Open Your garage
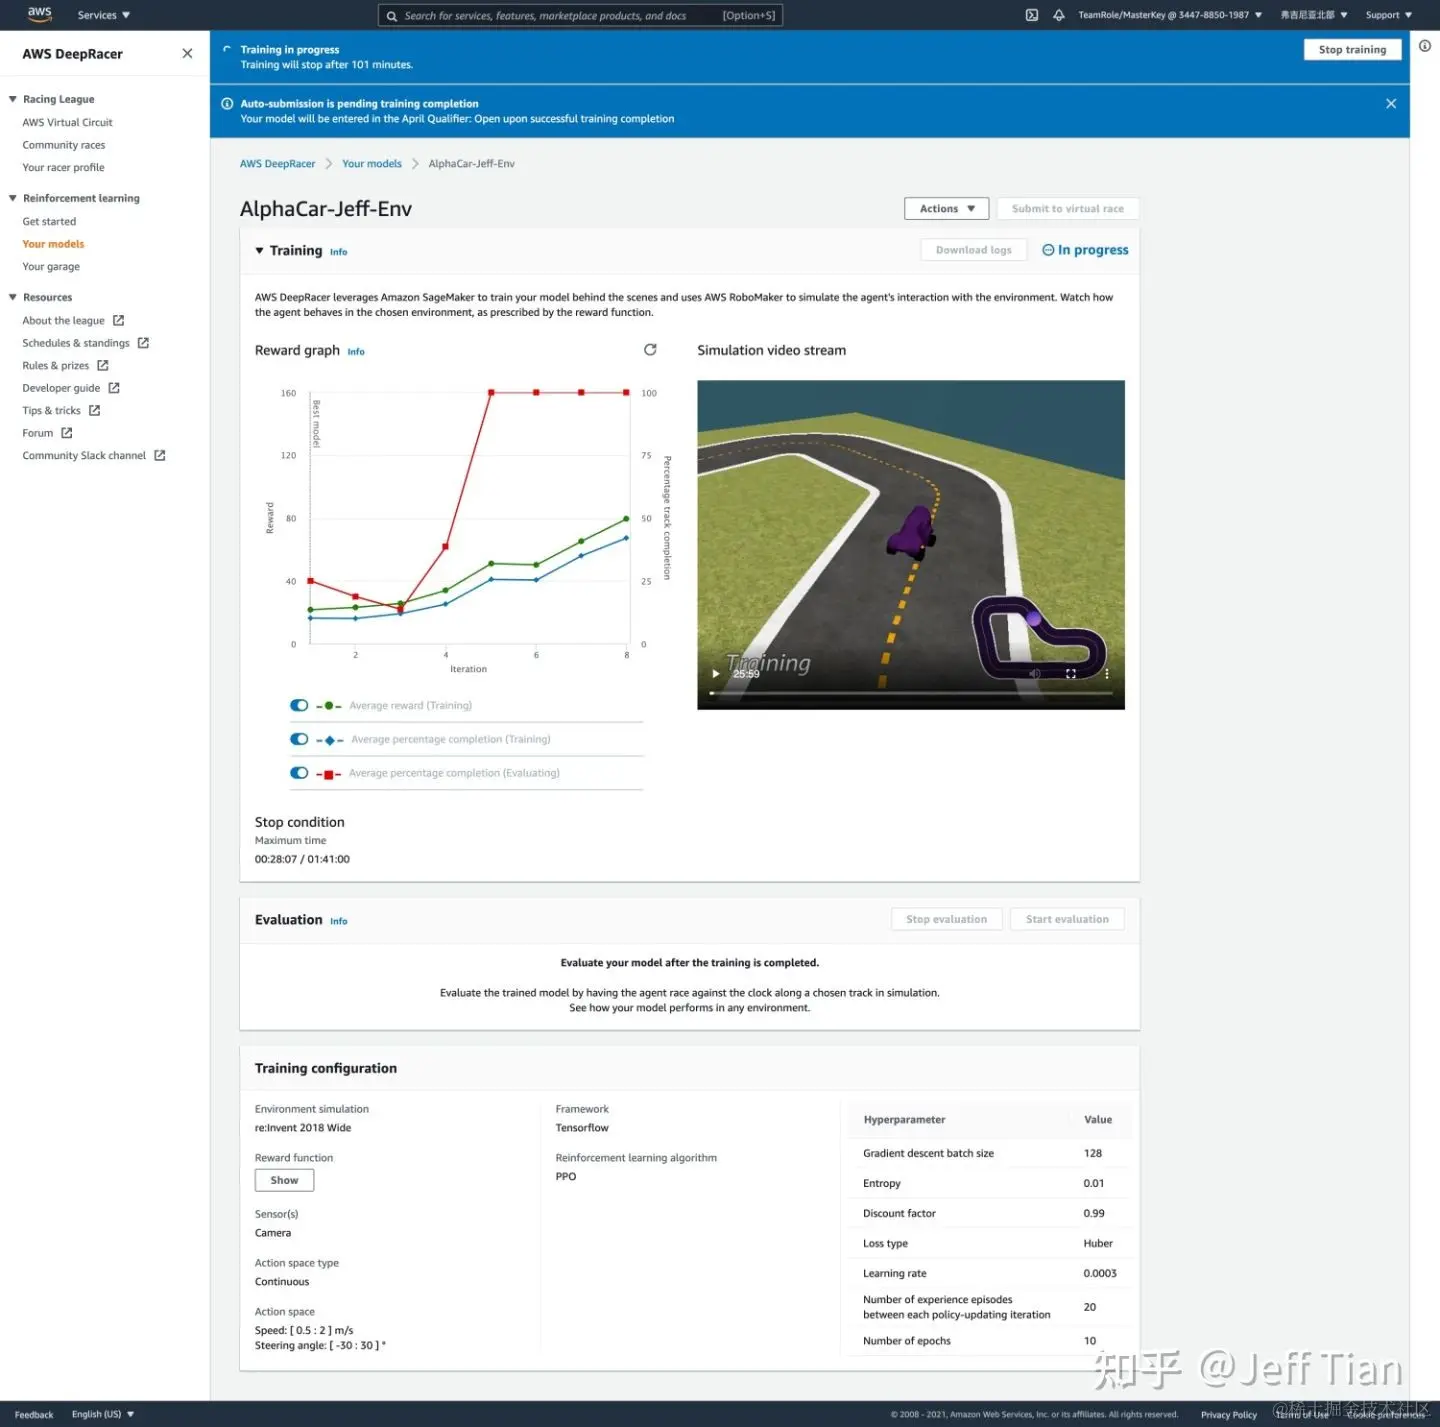This screenshot has height=1427, width=1440. (x=51, y=267)
